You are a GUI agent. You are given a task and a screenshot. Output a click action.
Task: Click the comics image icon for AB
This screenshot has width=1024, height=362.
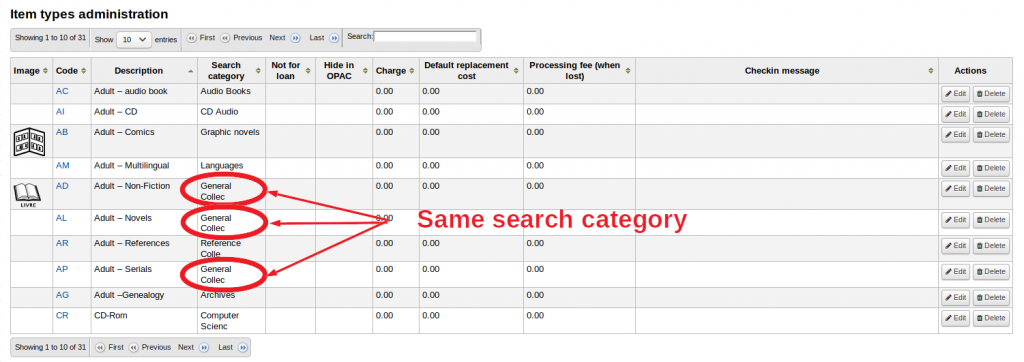click(x=30, y=141)
